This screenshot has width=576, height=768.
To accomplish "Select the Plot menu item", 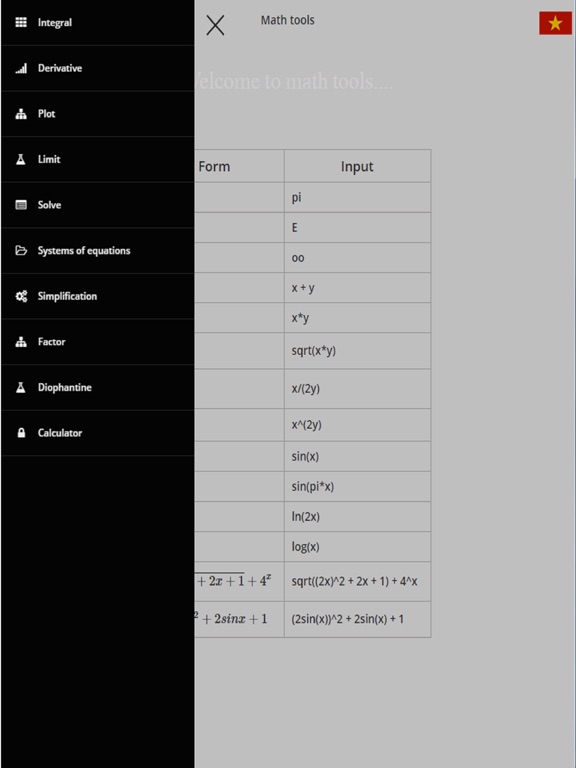I will (x=97, y=114).
